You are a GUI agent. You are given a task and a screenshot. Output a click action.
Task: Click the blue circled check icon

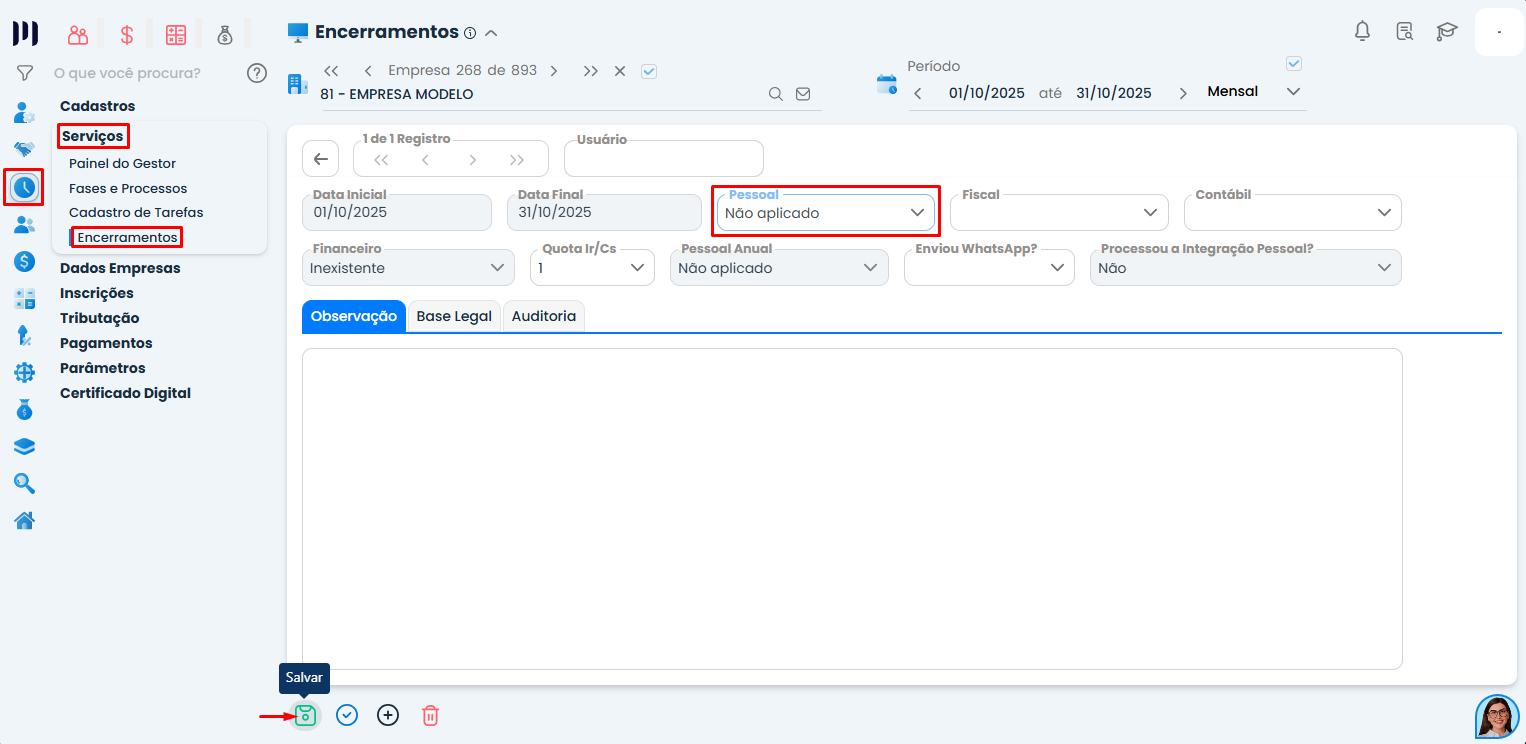click(x=347, y=715)
